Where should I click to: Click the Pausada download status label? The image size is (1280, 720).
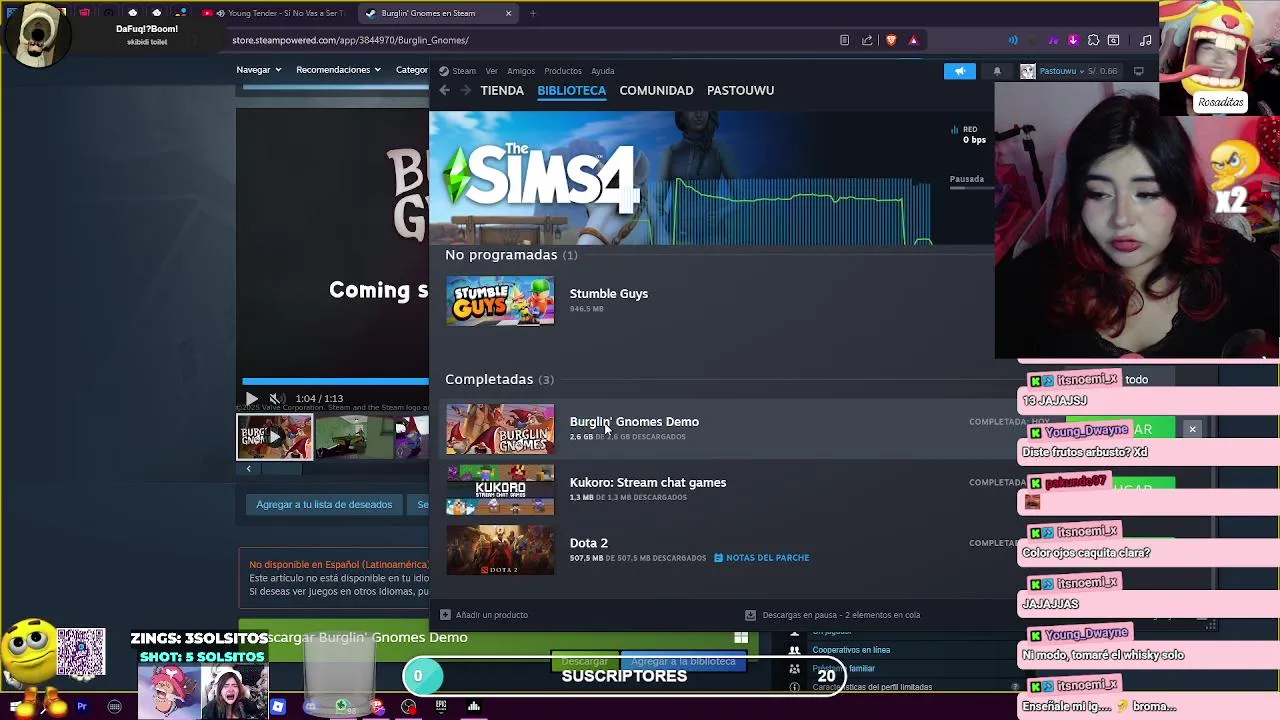click(x=966, y=179)
